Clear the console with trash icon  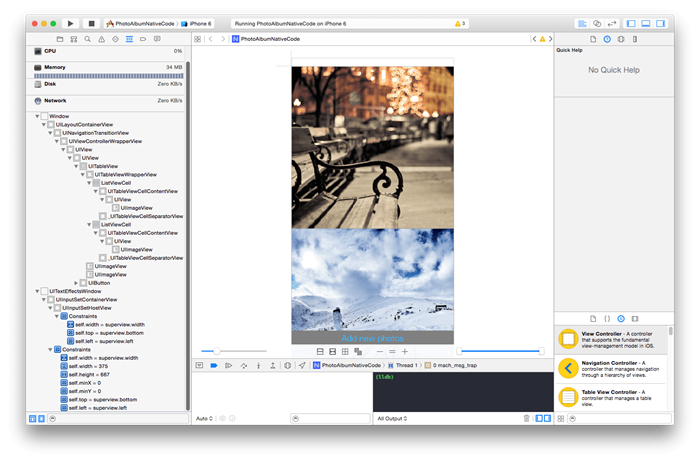point(526,418)
